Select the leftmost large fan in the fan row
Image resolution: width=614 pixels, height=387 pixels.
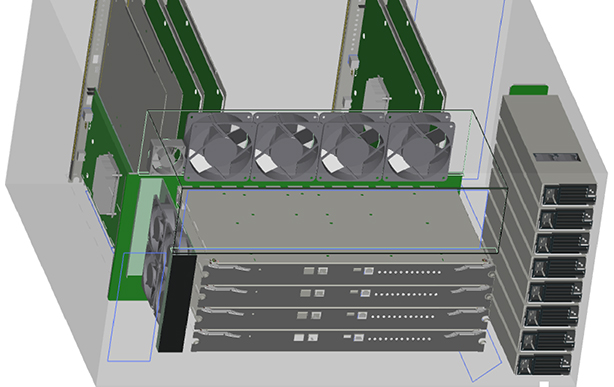[218, 149]
